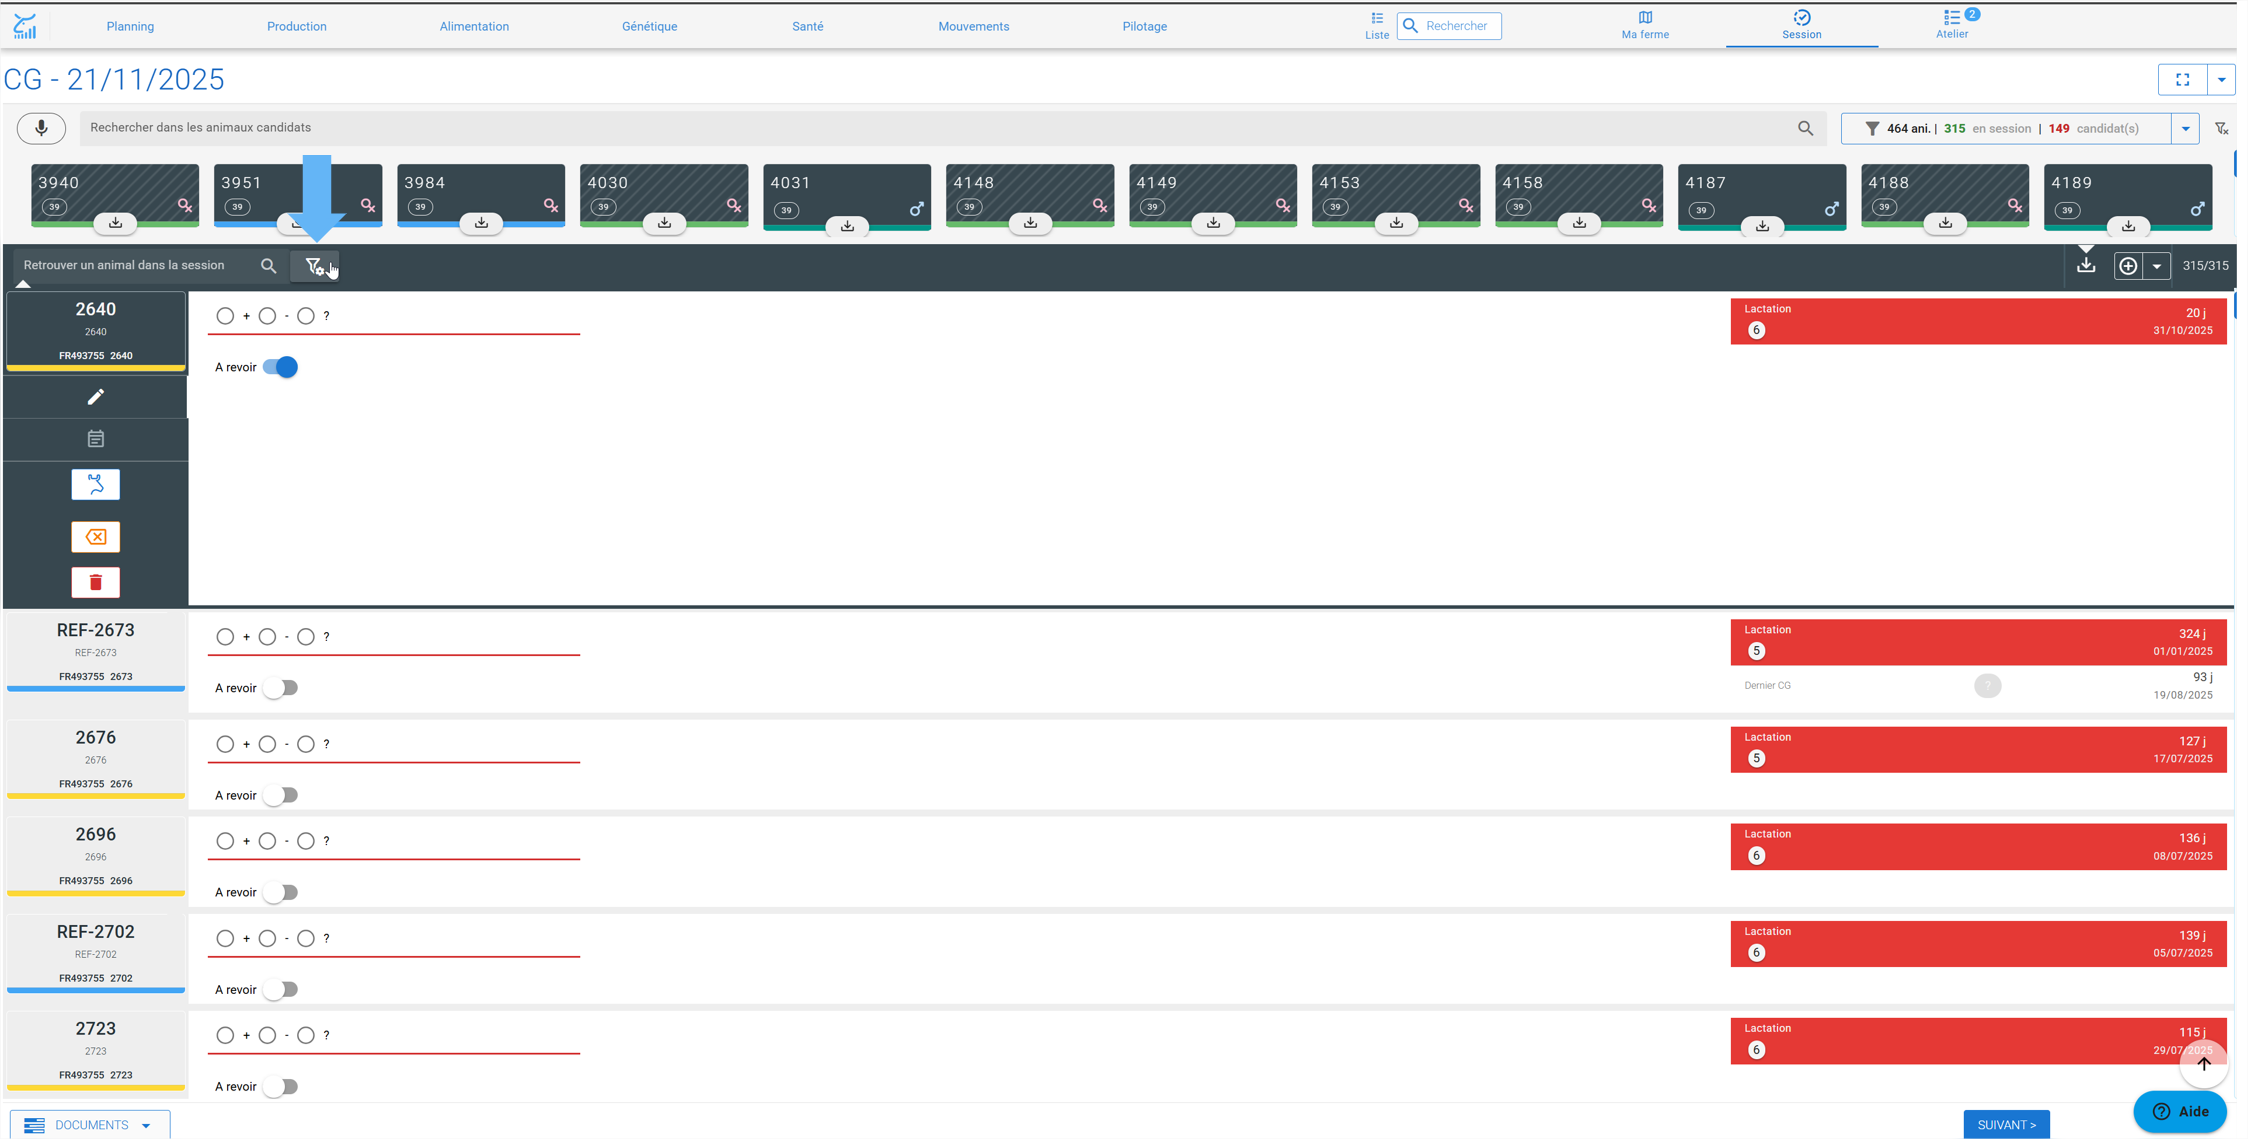
Task: Open the DOCUMENTS dropdown menu
Action: (90, 1125)
